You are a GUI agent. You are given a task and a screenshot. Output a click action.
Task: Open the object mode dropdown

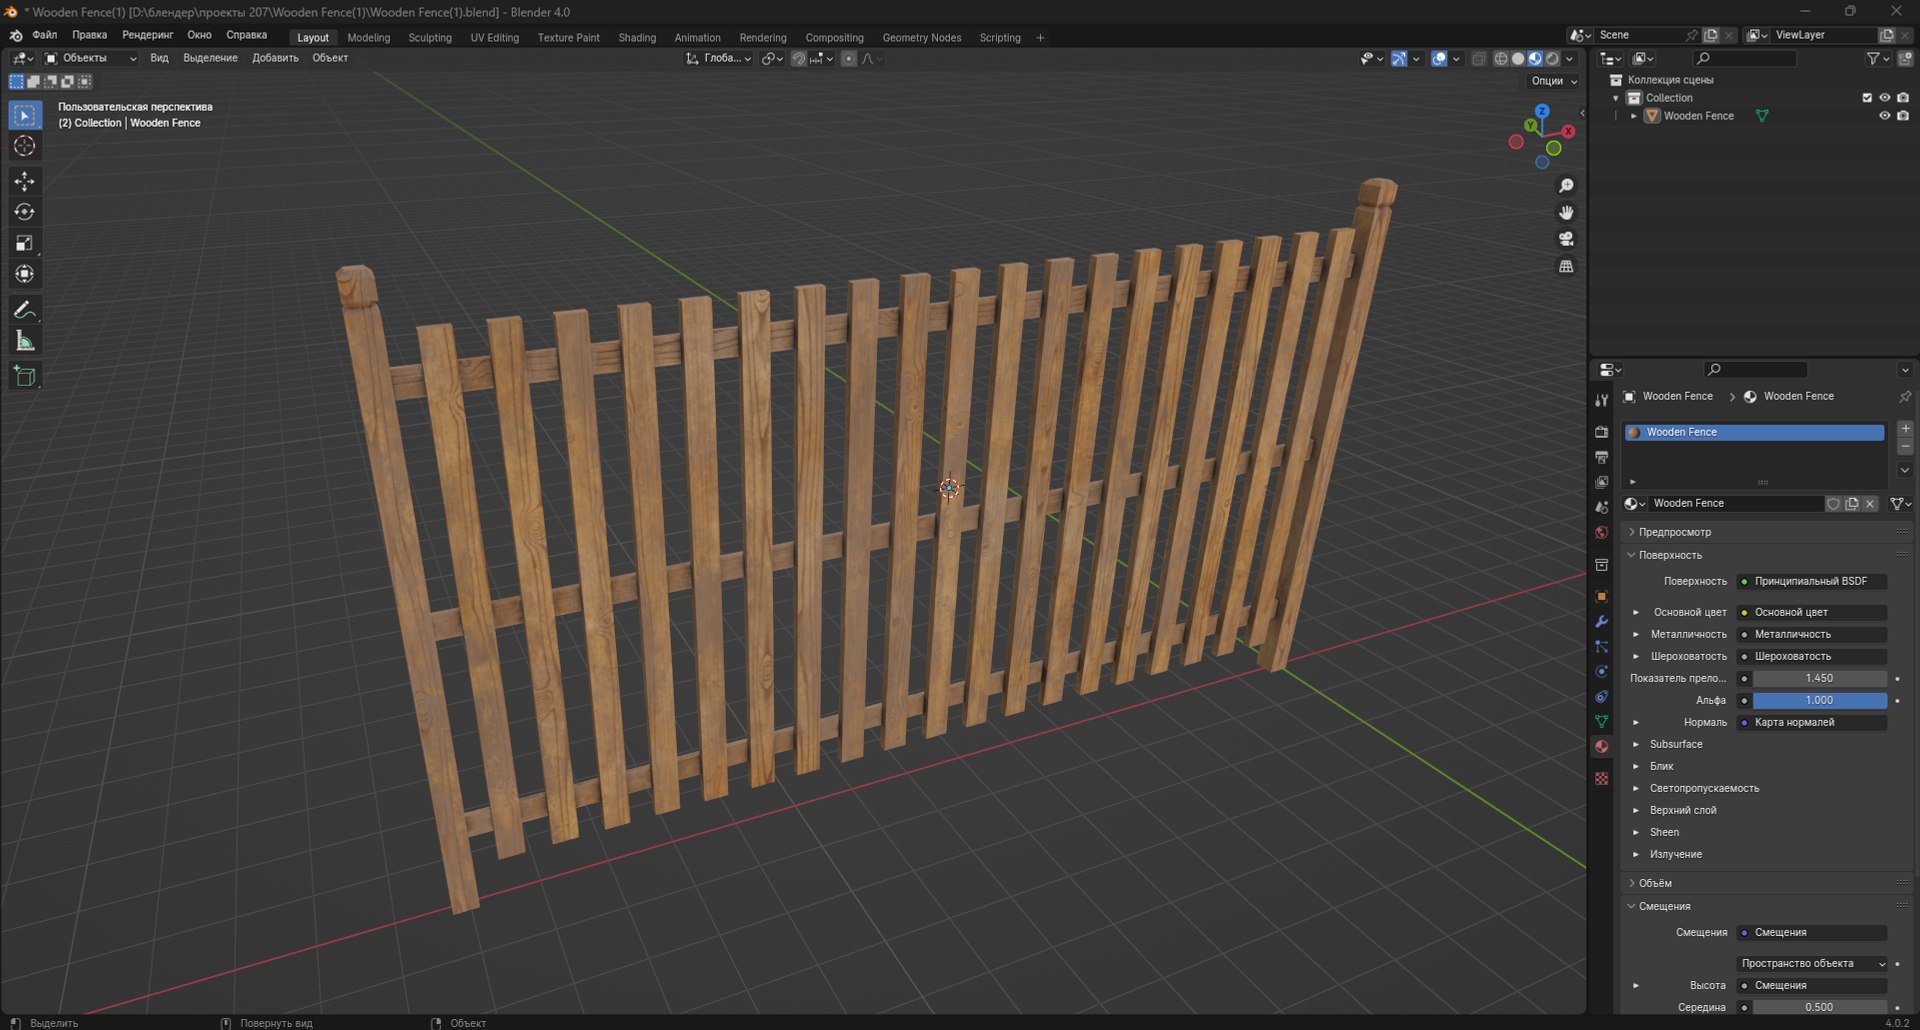(x=91, y=58)
